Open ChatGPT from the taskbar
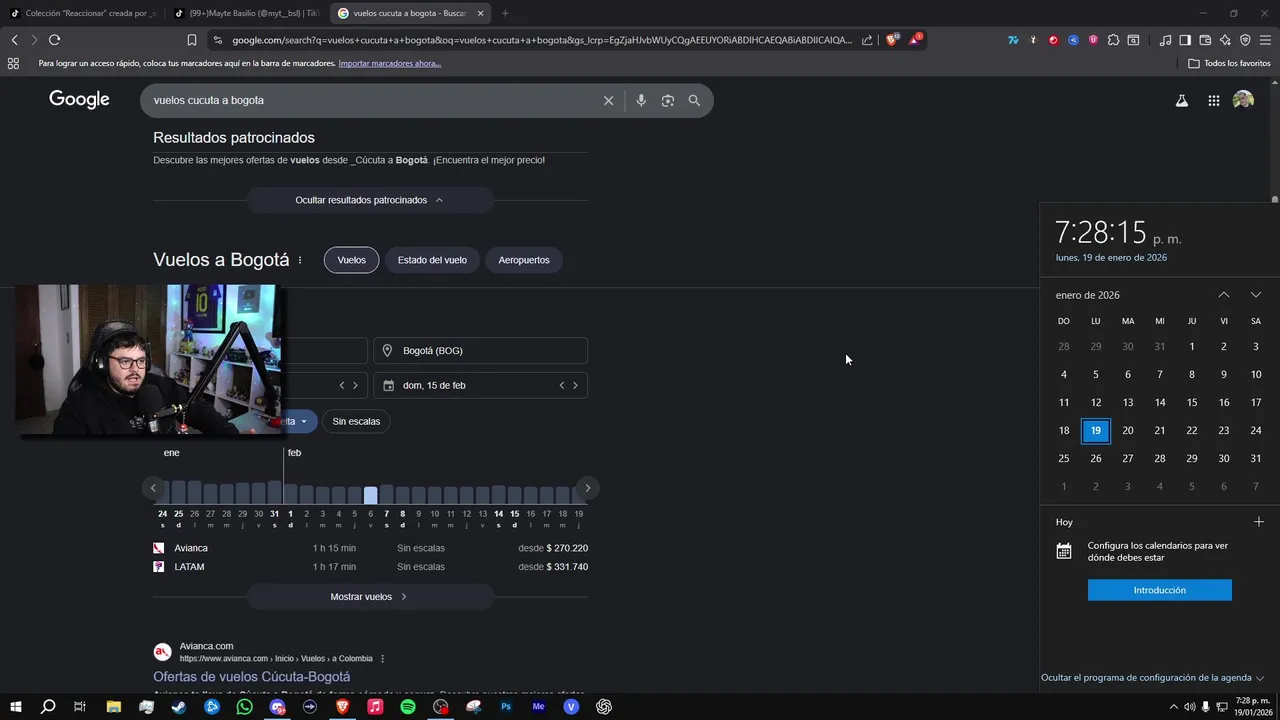This screenshot has width=1280, height=720. [604, 707]
